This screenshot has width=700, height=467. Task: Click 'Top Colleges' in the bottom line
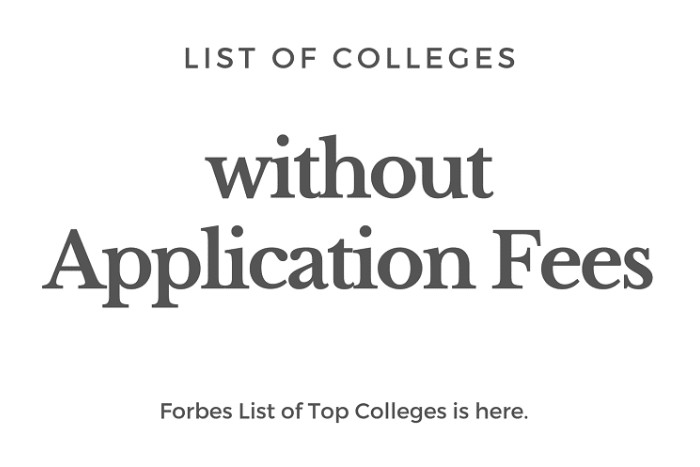[x=377, y=412]
